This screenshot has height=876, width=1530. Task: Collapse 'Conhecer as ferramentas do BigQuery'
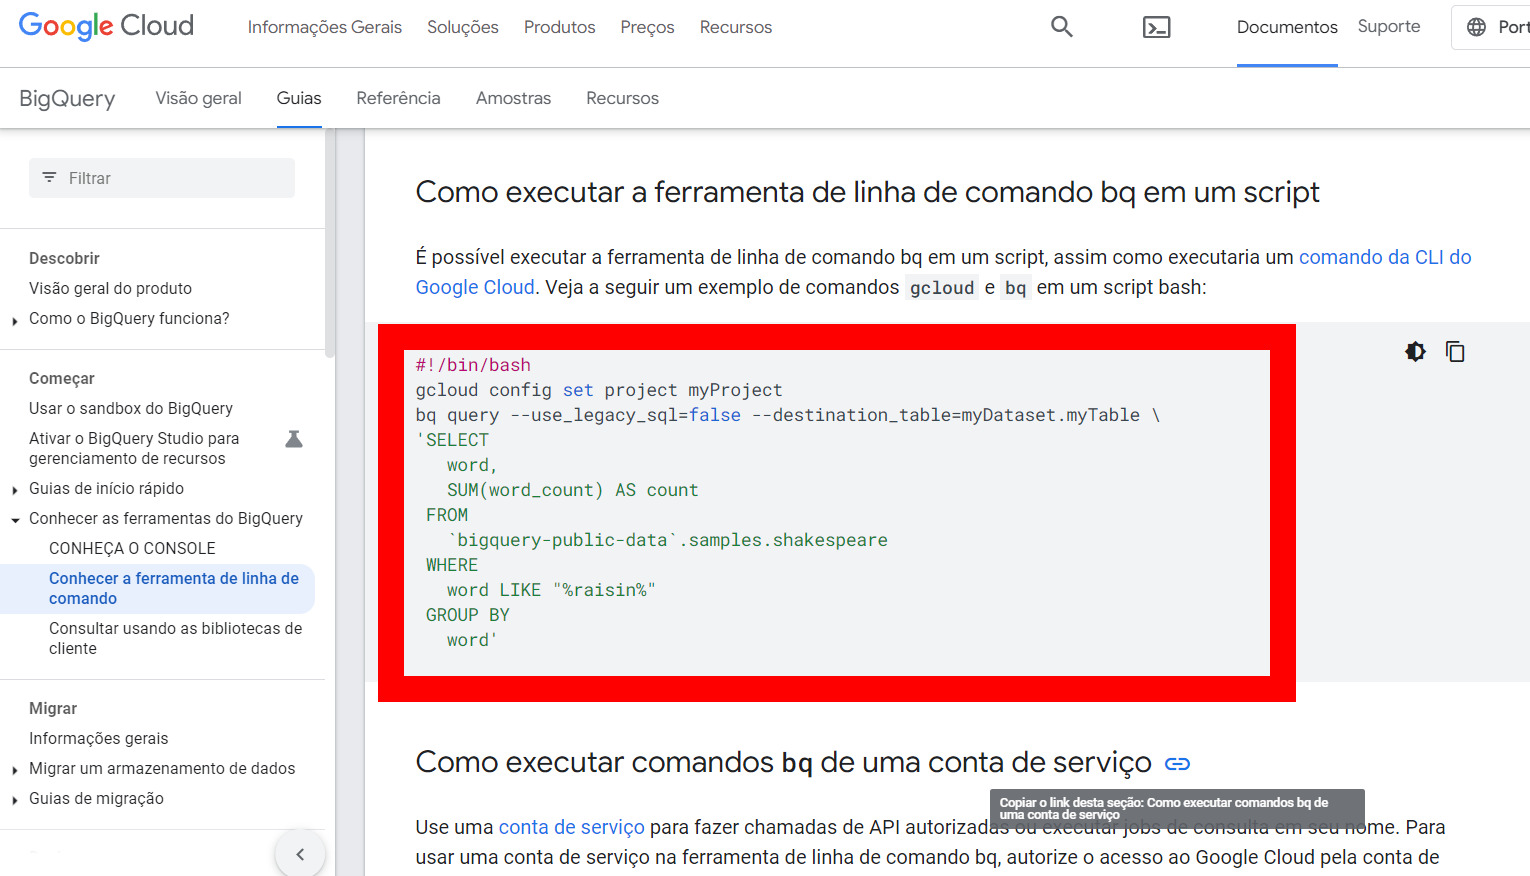click(x=15, y=520)
